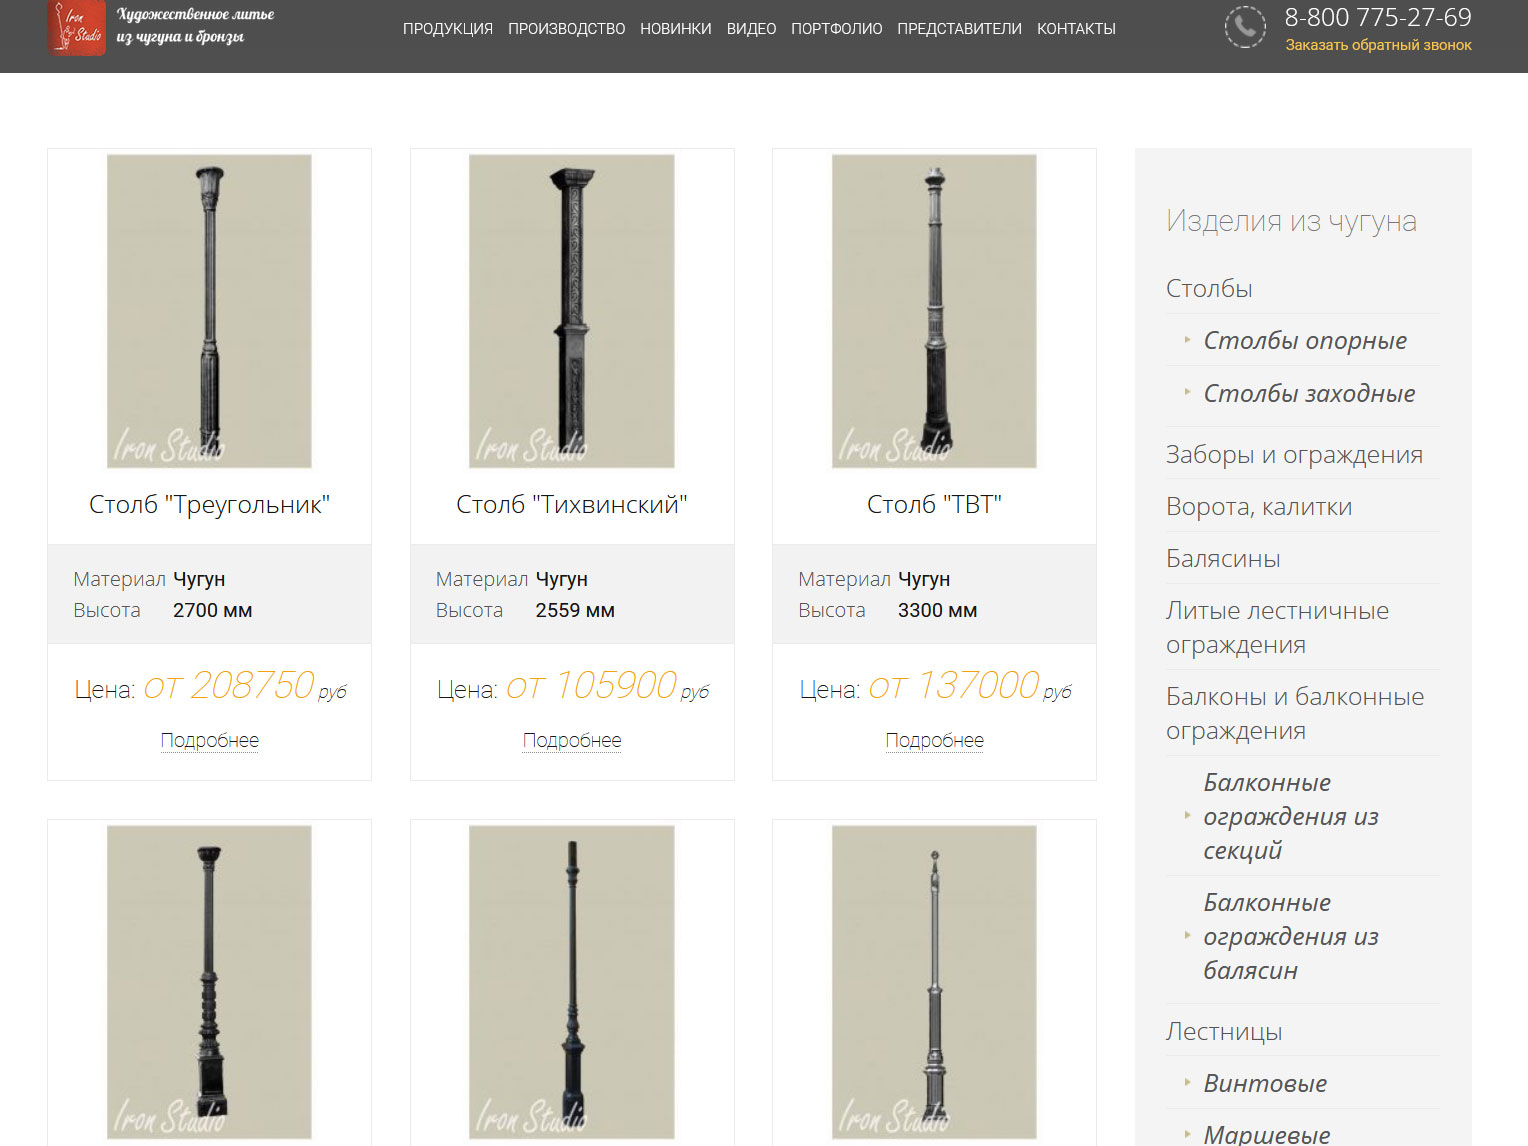The height and width of the screenshot is (1146, 1528).
Task: Open Балконы и балконные ограждения category
Action: click(x=1295, y=713)
